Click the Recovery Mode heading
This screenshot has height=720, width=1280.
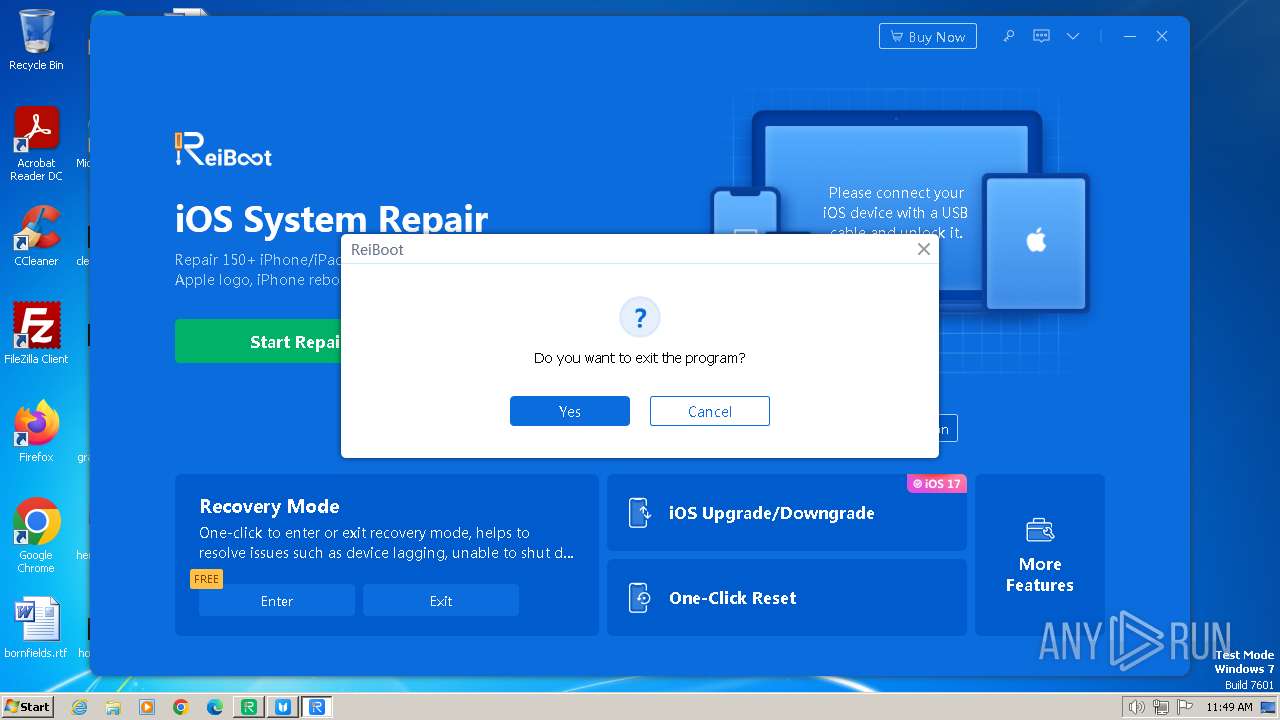269,506
